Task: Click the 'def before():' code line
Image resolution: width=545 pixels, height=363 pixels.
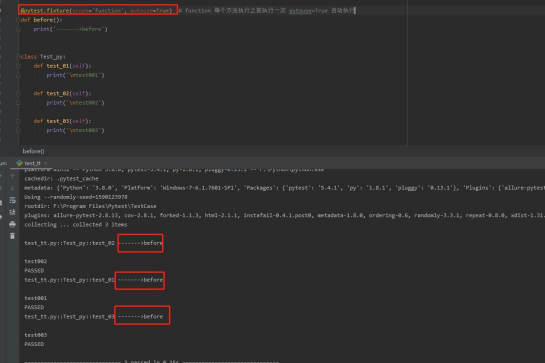Action: pyautogui.click(x=41, y=20)
